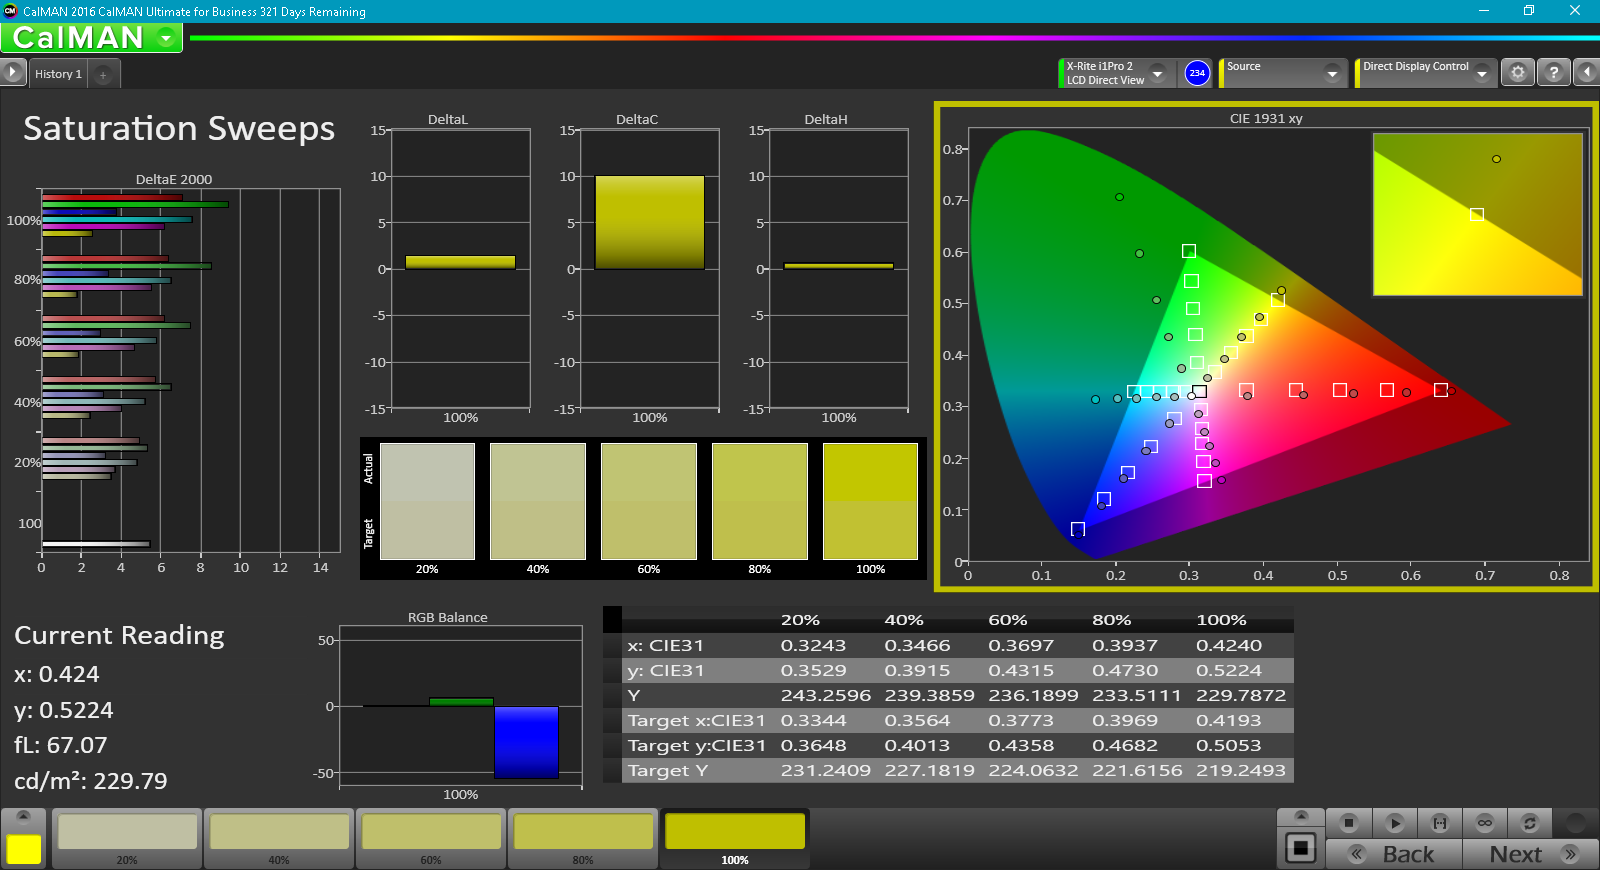Click the 40% actual/target comparison patch
1600x870 pixels.
538,501
